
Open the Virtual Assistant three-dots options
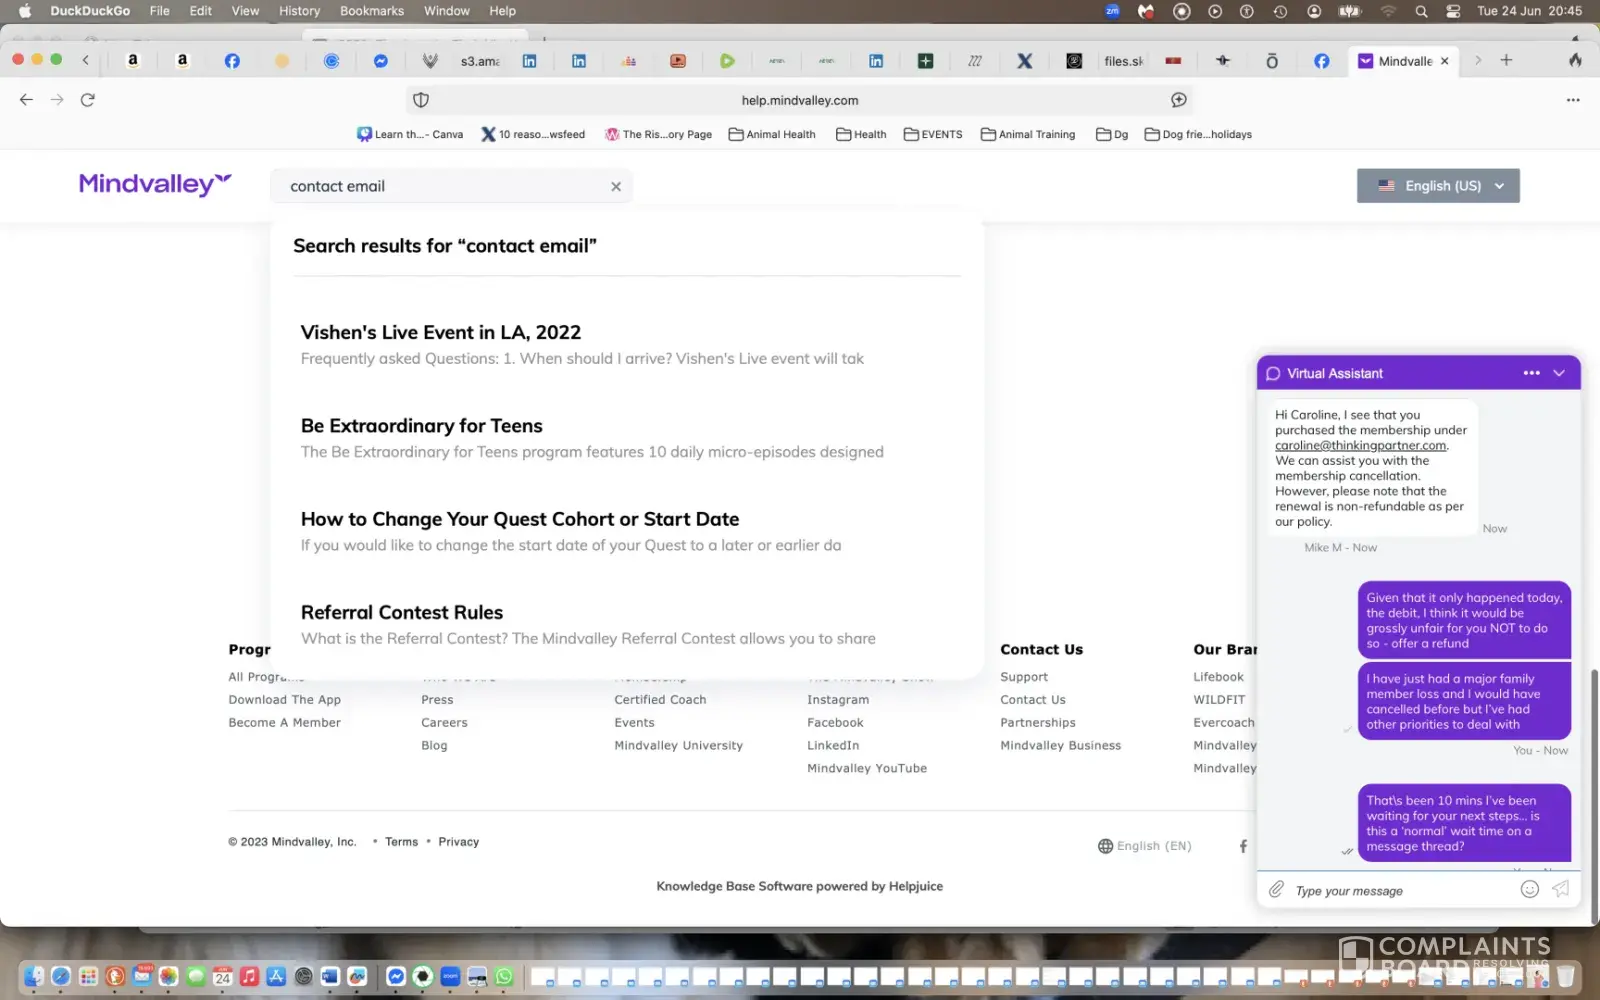tap(1531, 373)
